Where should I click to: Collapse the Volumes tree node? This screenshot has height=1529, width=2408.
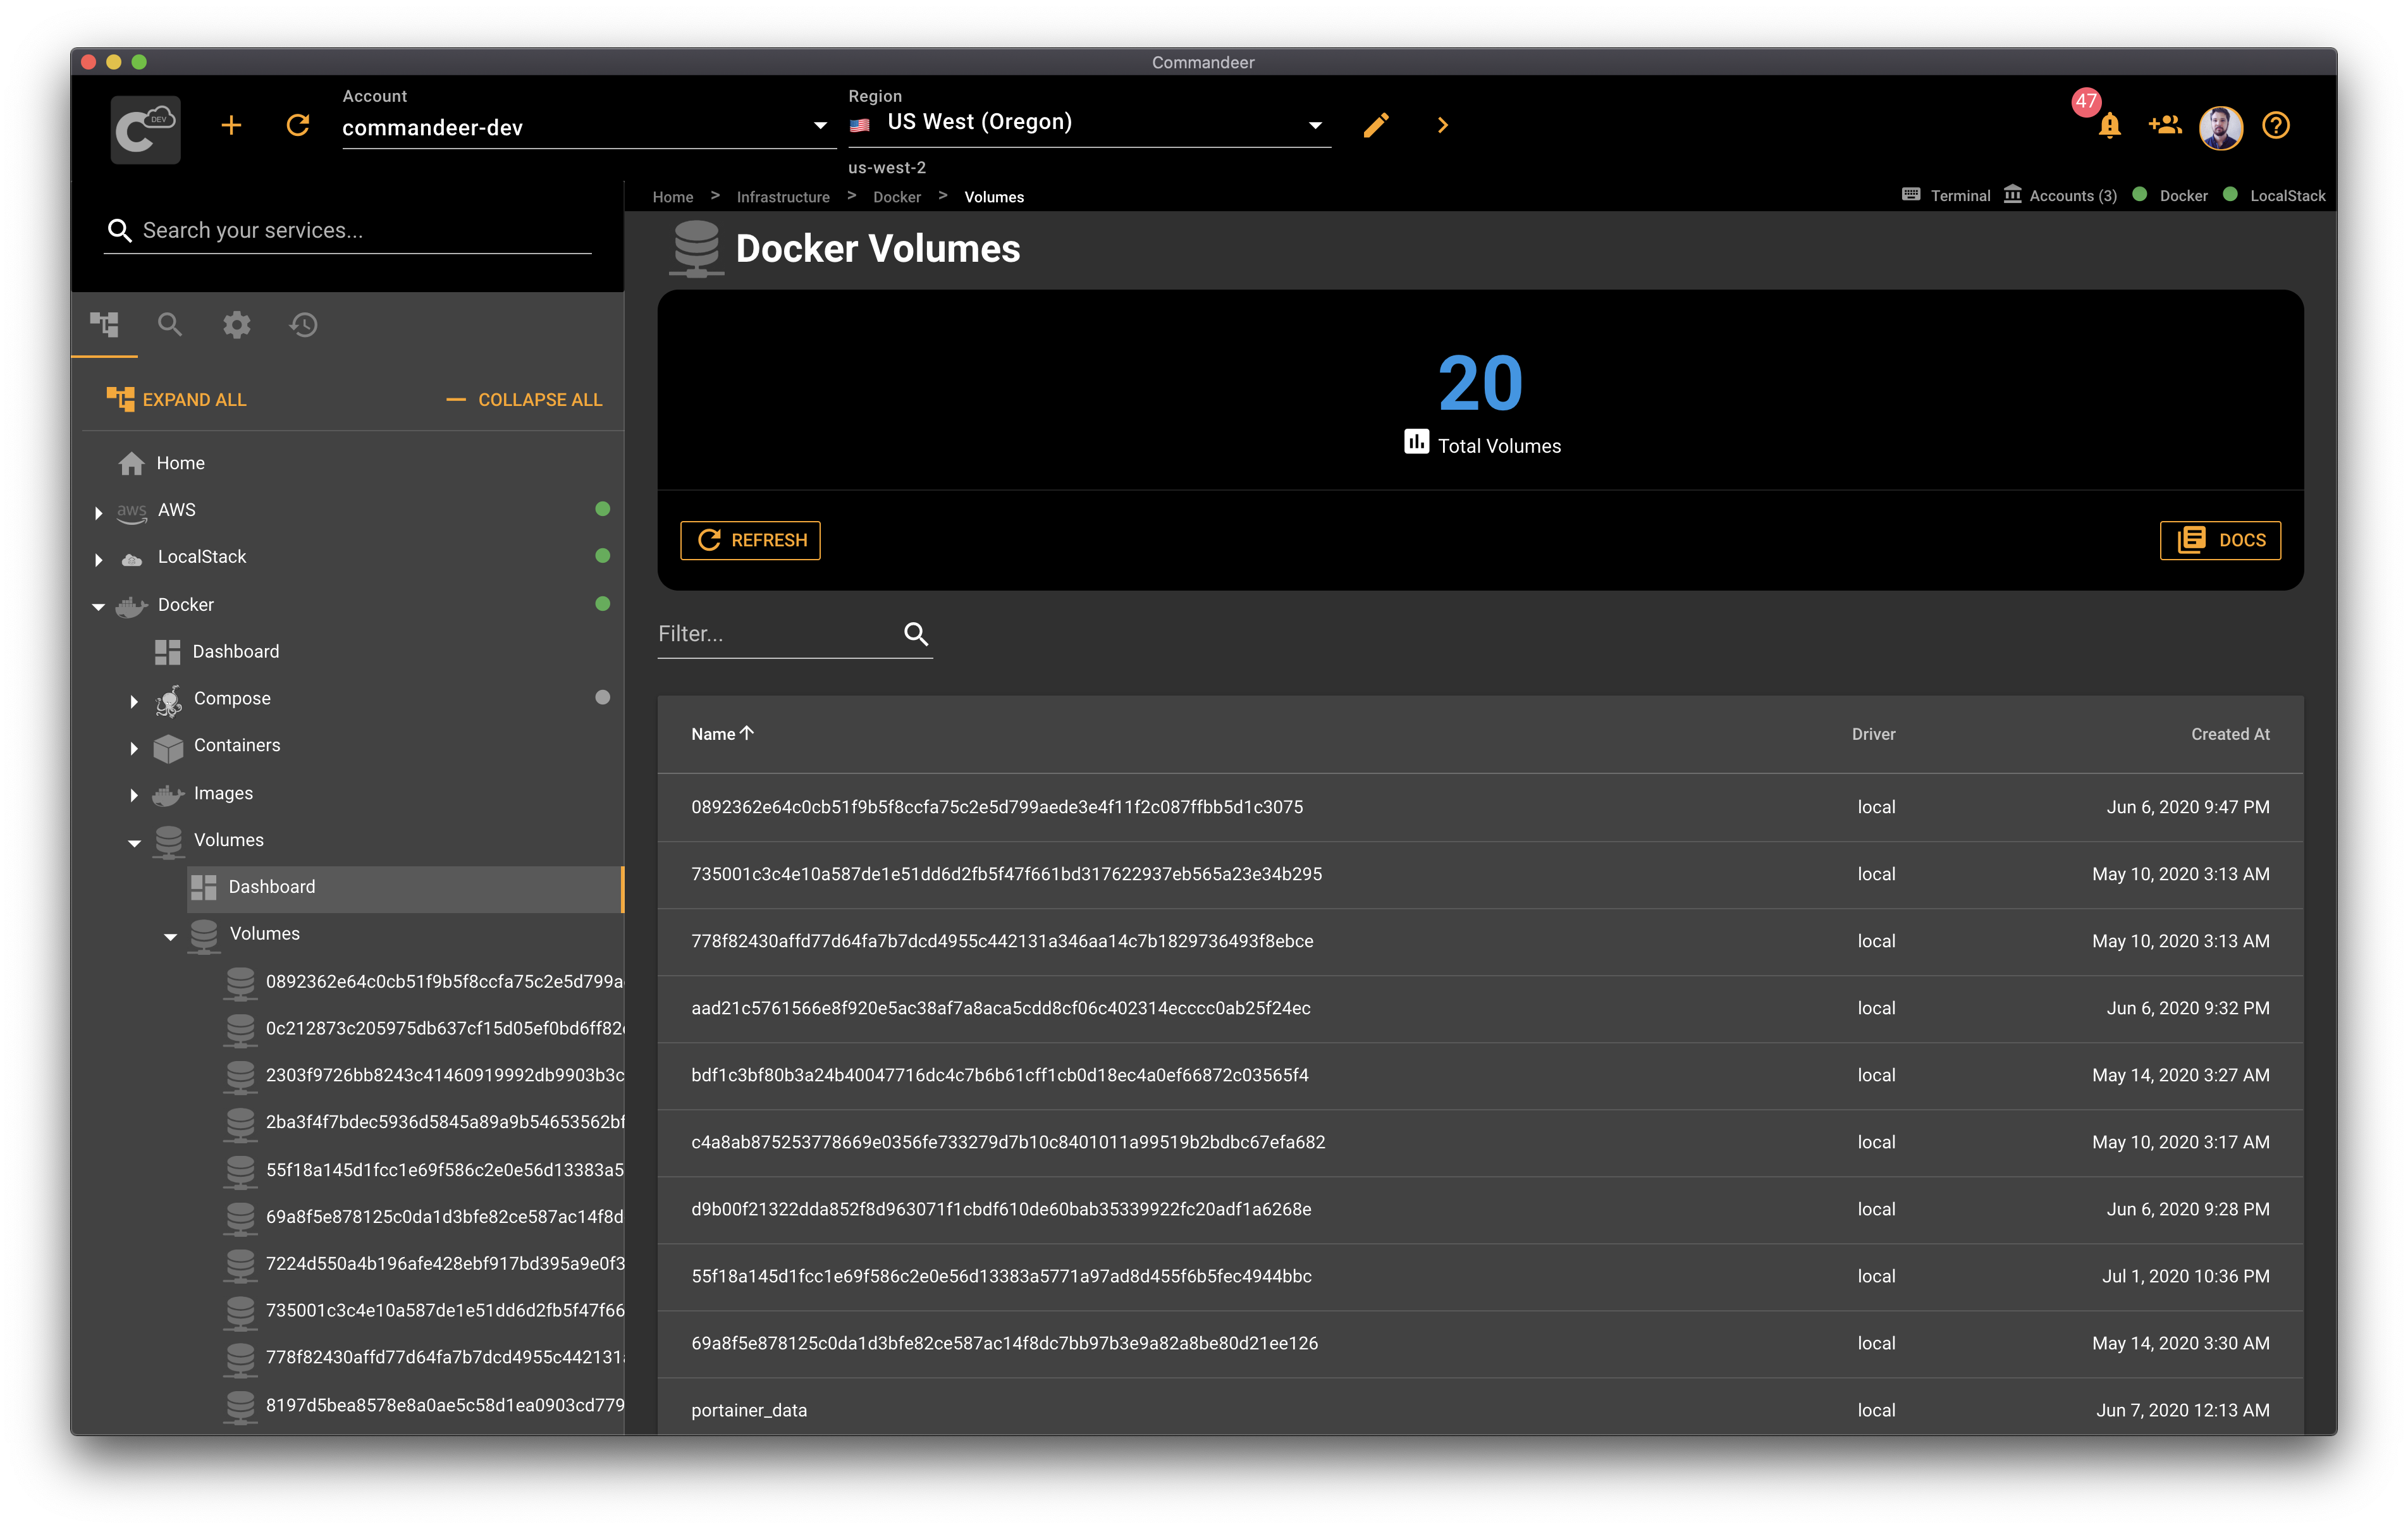click(x=135, y=842)
